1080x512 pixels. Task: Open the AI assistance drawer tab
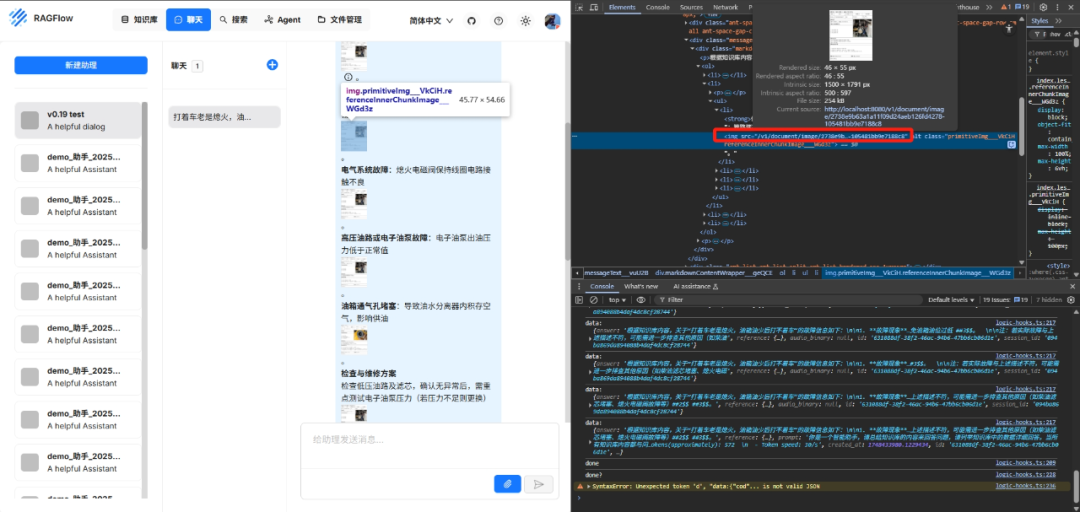point(696,286)
